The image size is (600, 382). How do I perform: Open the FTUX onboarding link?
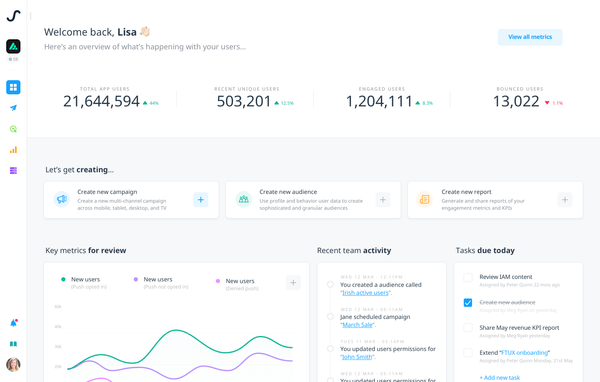click(525, 353)
